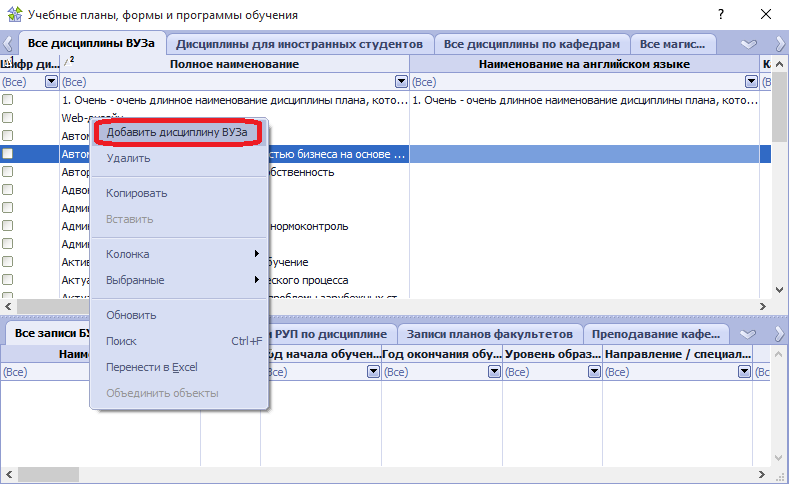Viewport: 789px width, 484px height.
Task: Click disabled 'Объединить объекты' menu entry
Action: (179, 393)
